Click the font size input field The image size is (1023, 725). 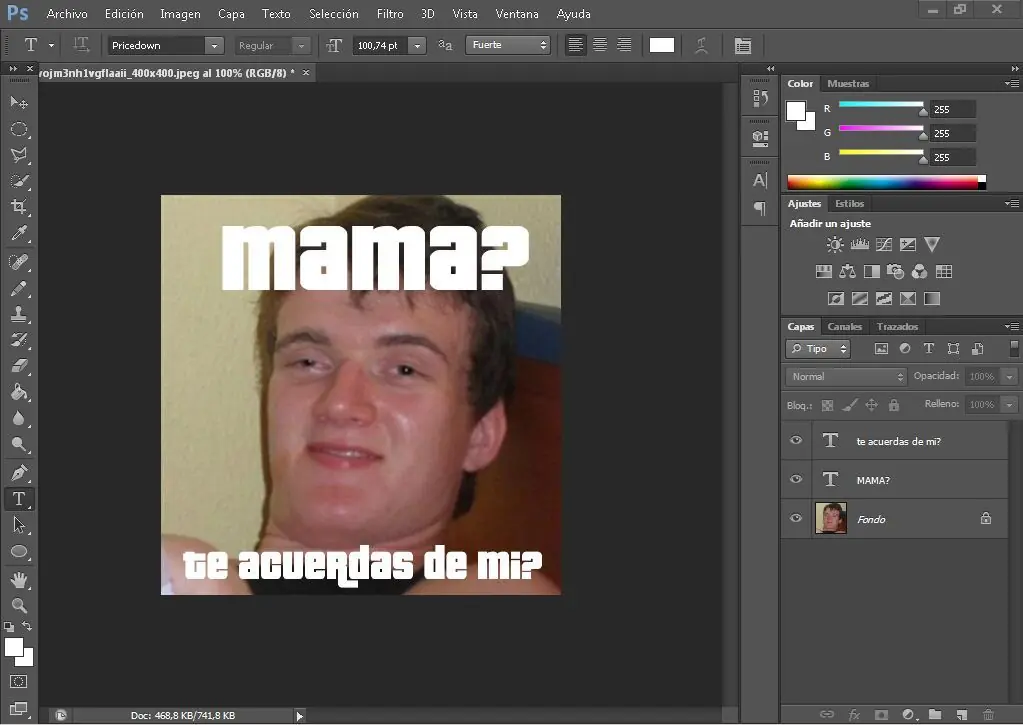point(380,46)
